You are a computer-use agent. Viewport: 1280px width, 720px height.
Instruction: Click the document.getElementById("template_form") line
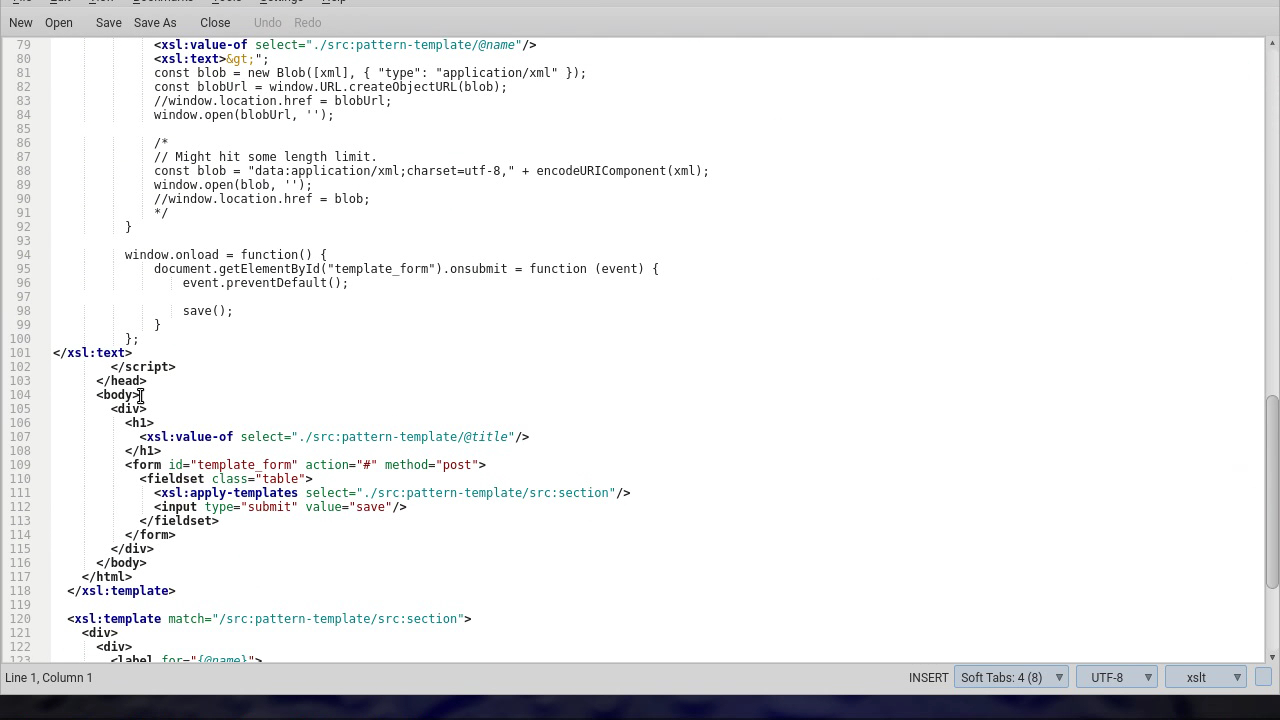coord(406,269)
